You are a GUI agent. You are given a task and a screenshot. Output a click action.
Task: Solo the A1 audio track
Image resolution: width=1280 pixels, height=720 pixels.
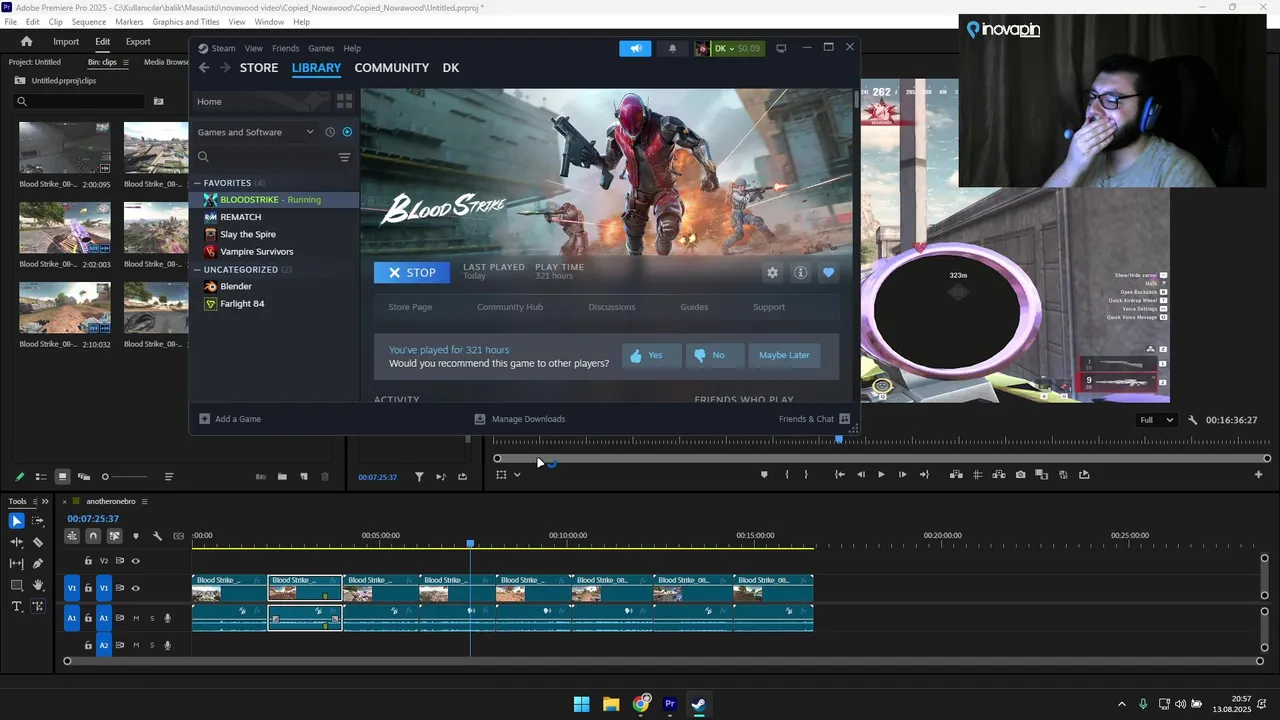point(152,618)
